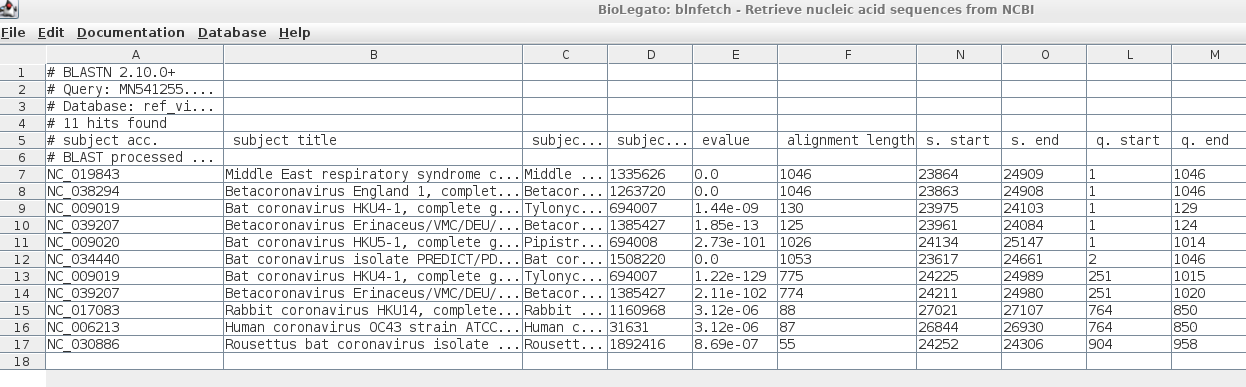Open the Edit menu
Image resolution: width=1246 pixels, height=387 pixels.
51,32
